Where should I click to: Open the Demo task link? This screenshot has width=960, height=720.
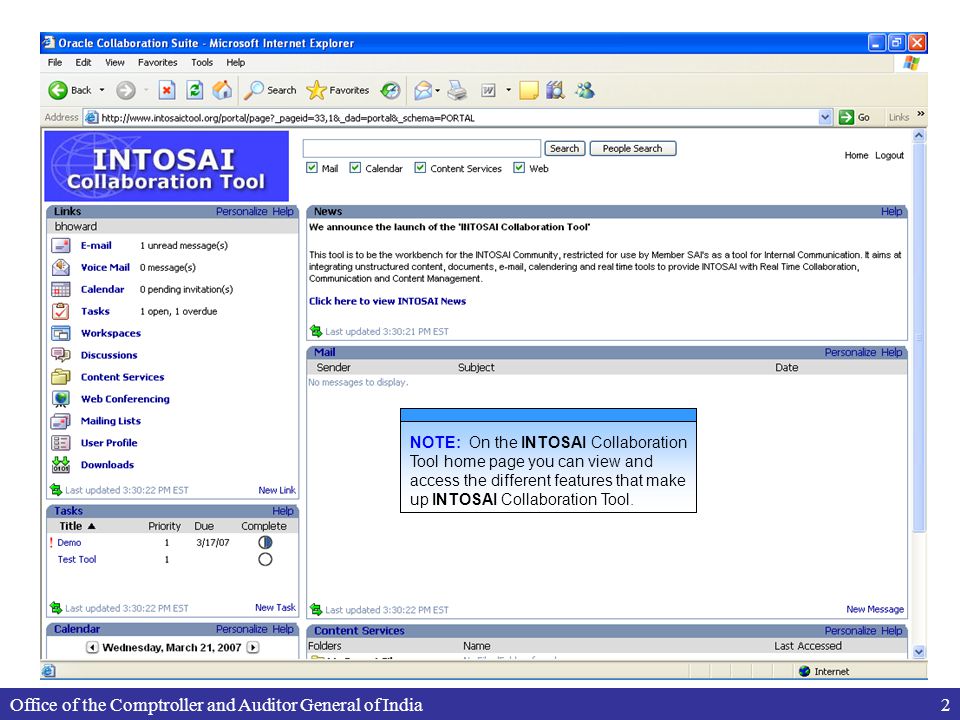point(69,542)
